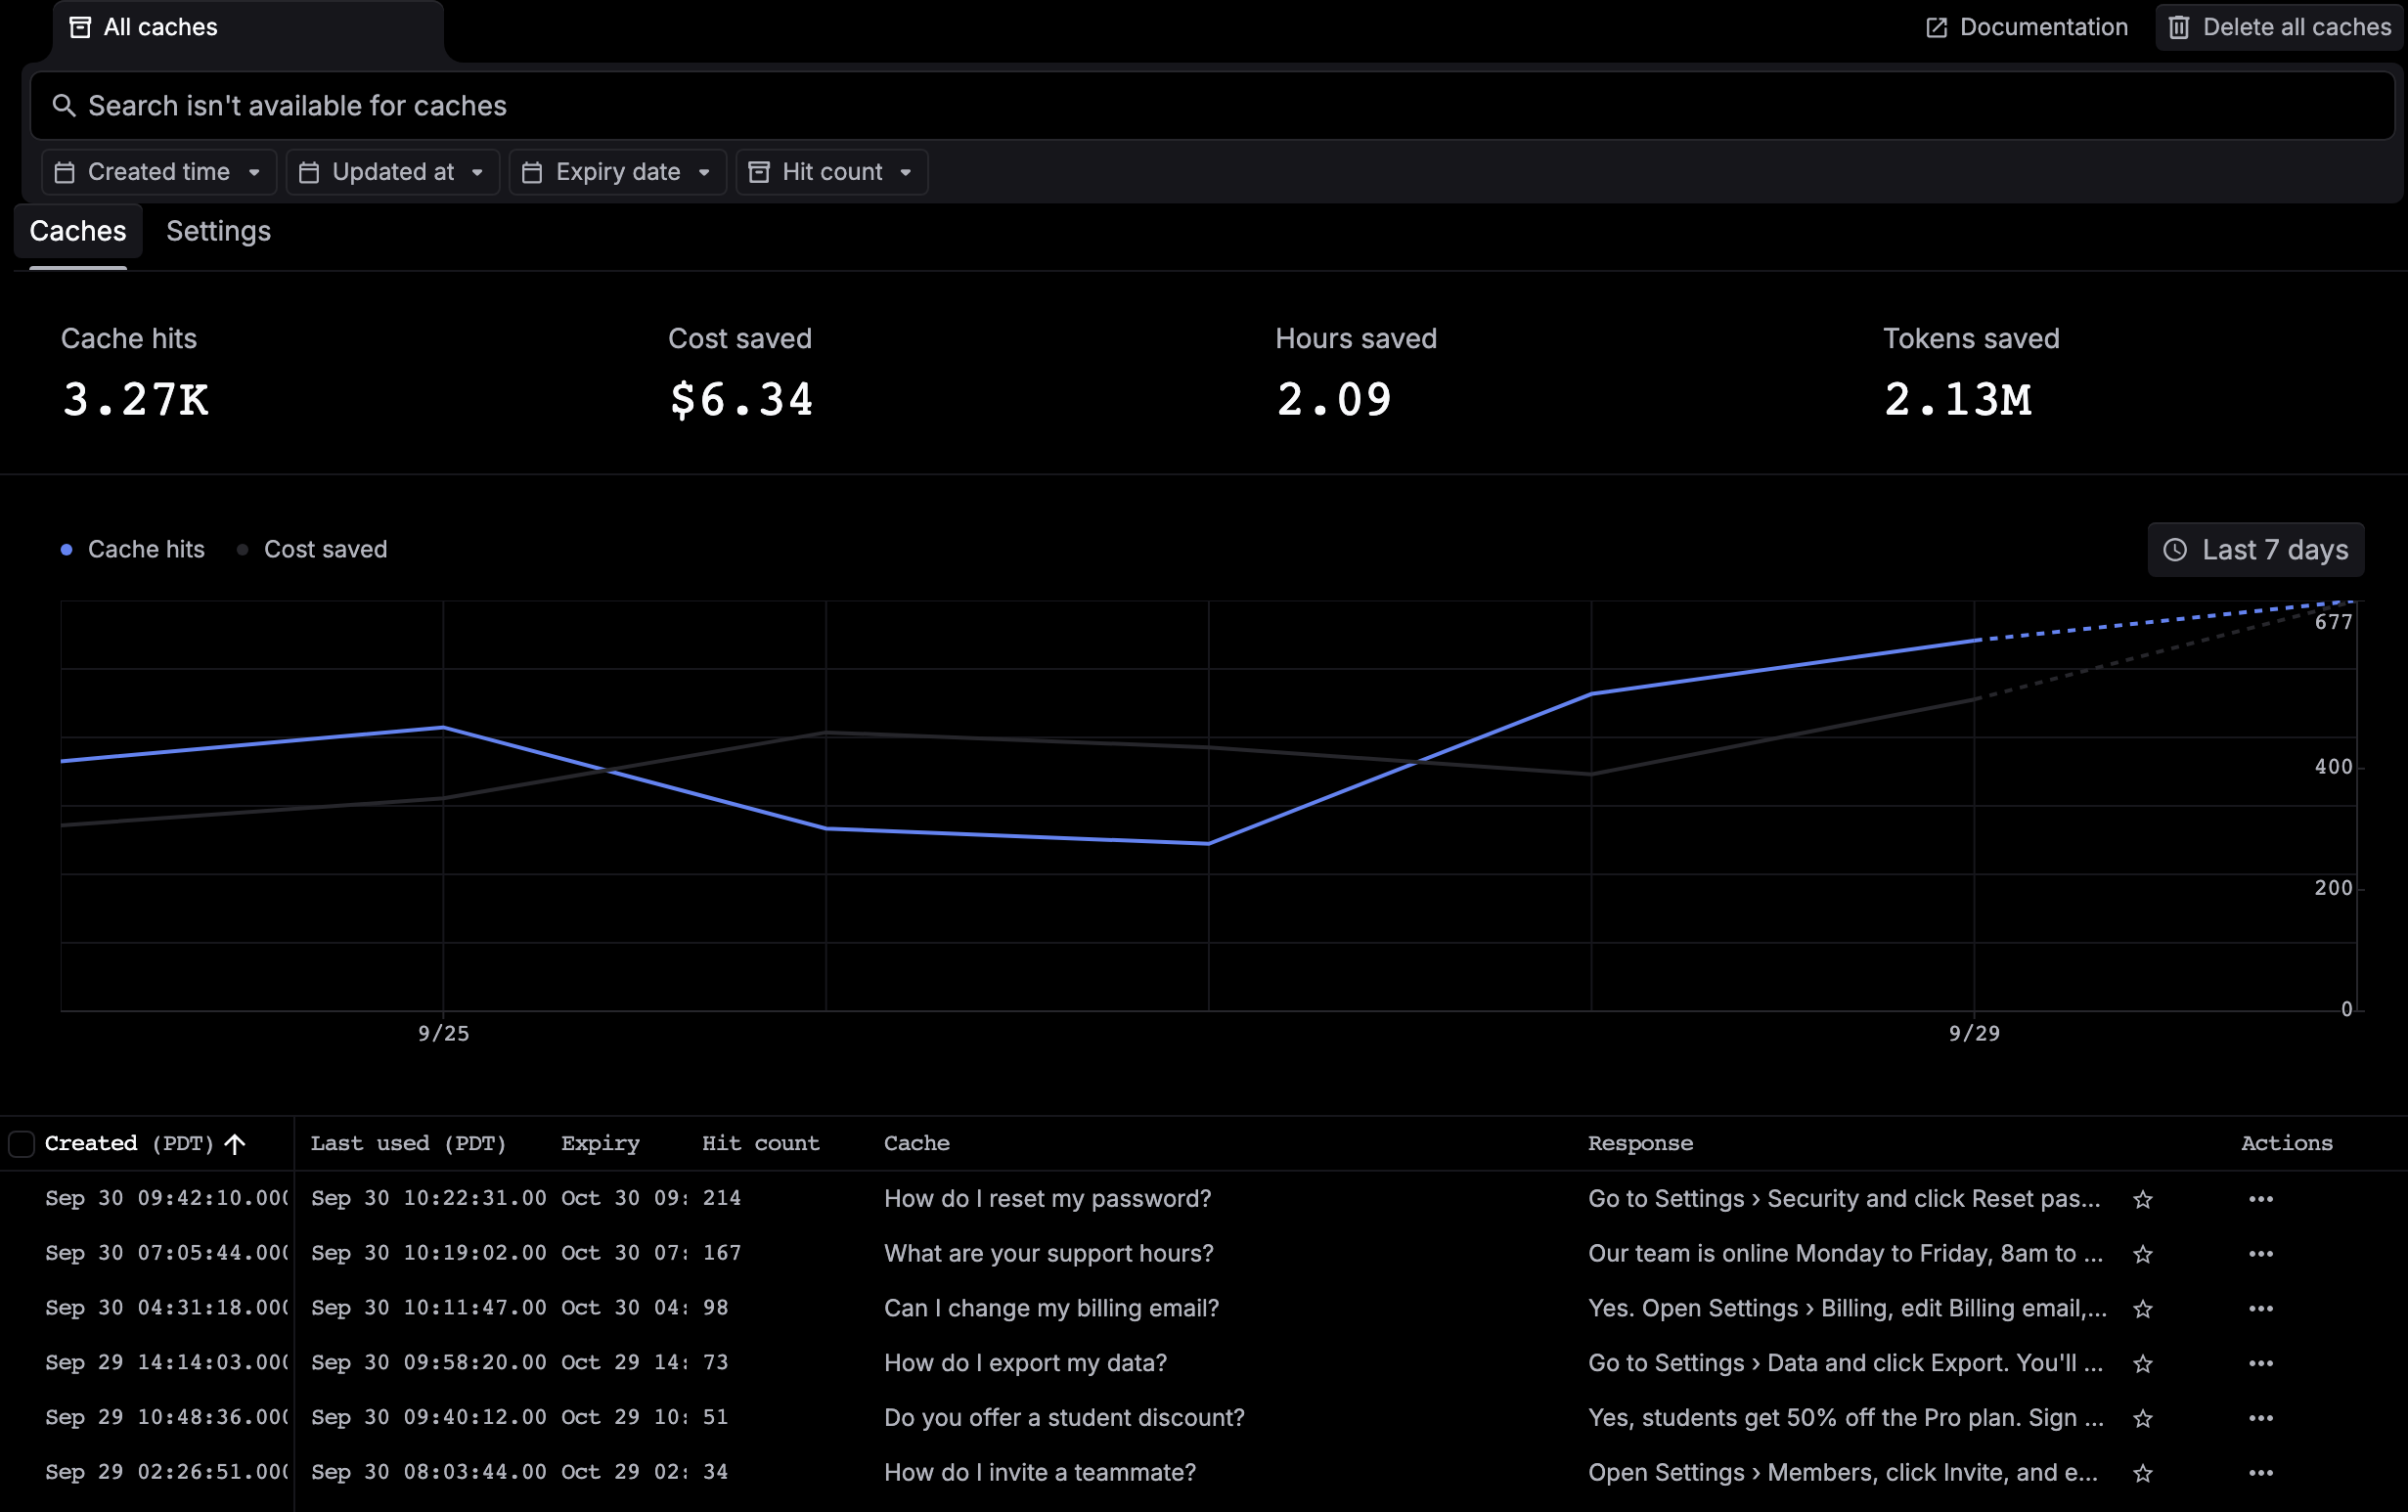Open the 'How do I reset my password?' cache

tap(1047, 1199)
